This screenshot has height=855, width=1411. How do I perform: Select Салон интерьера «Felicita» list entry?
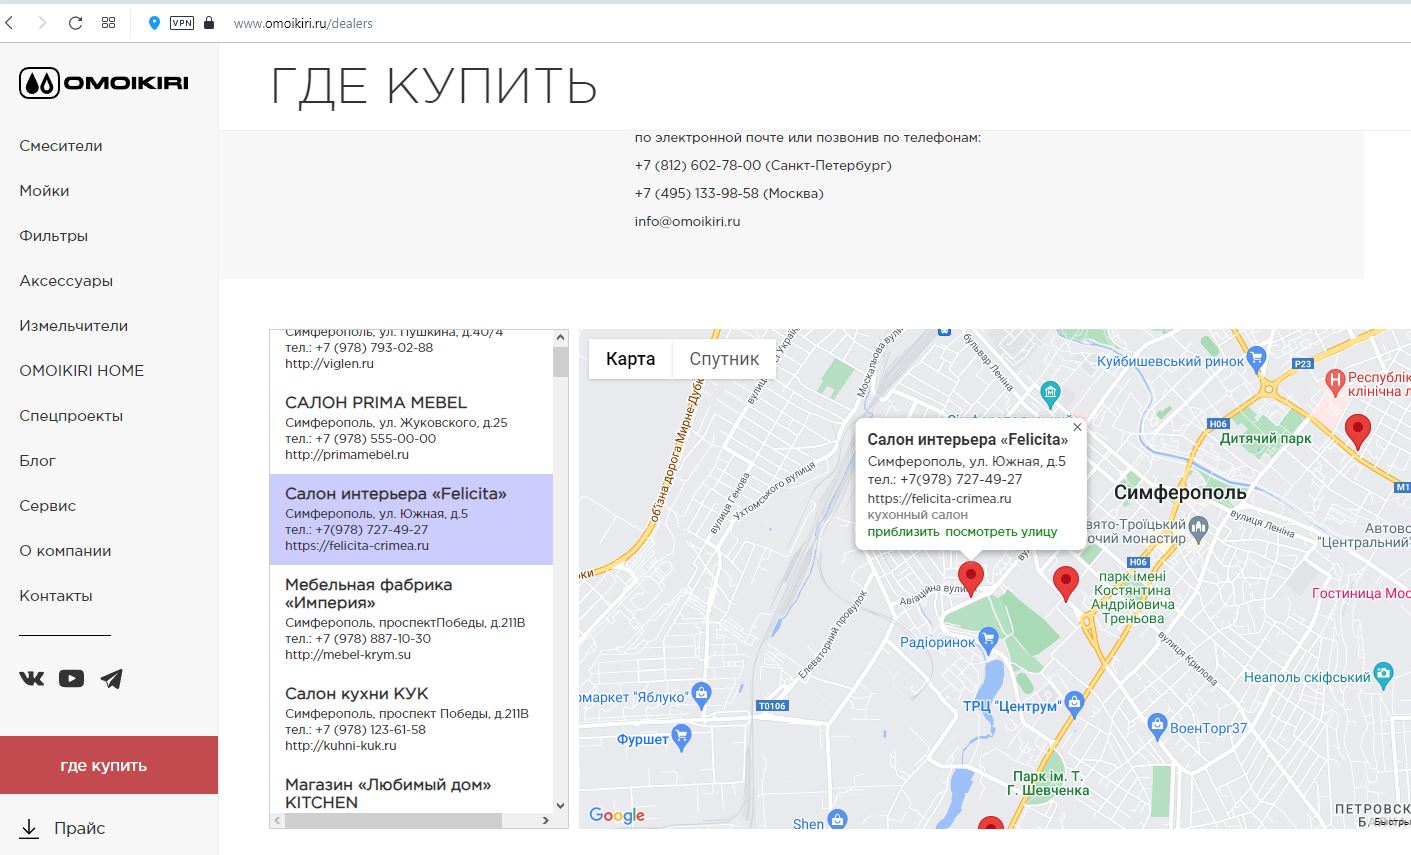(411, 519)
